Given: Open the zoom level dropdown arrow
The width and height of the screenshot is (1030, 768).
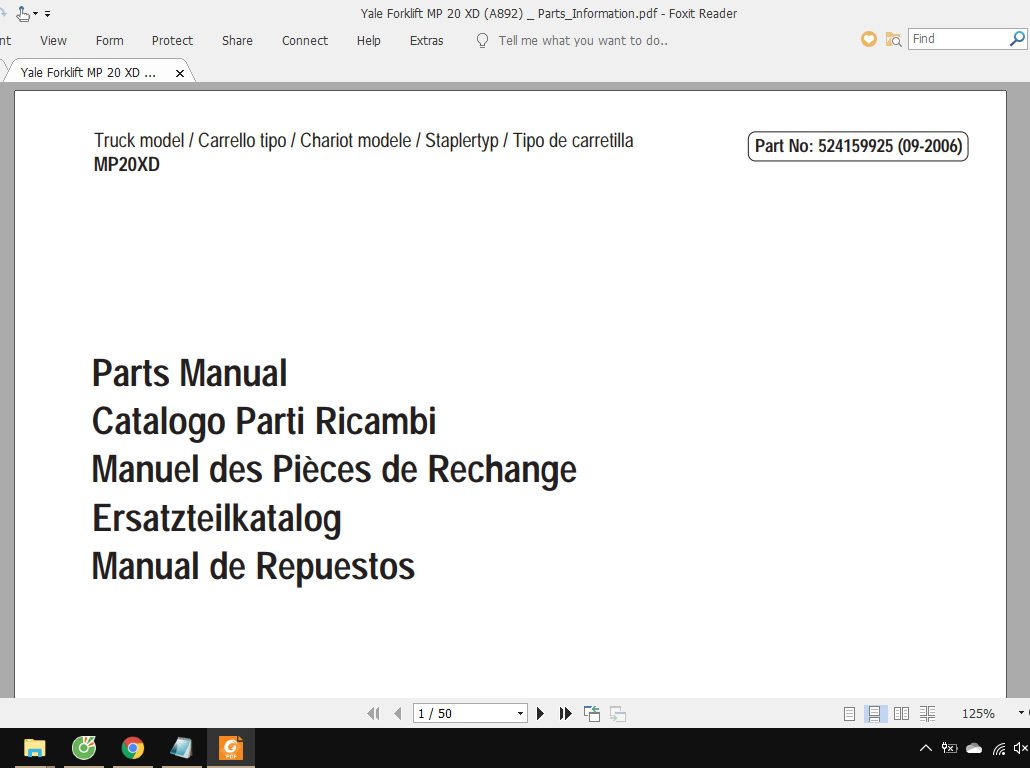Looking at the screenshot, I should [1021, 713].
